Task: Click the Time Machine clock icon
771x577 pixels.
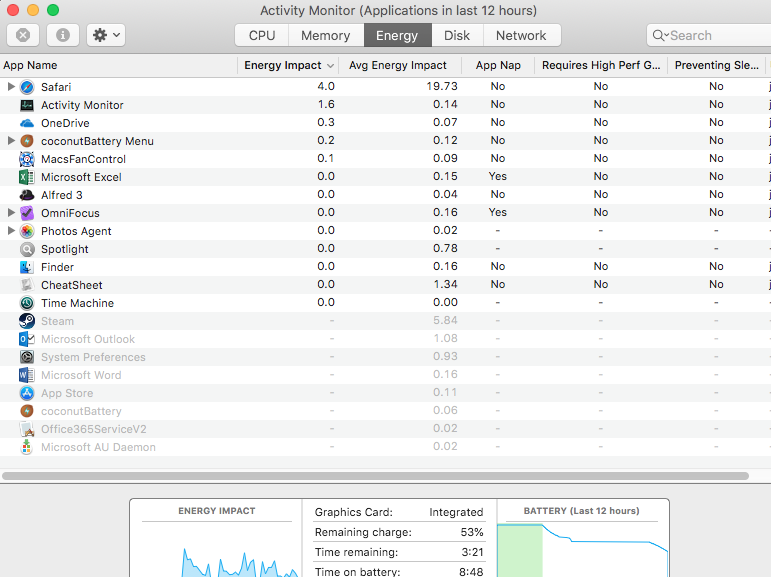Action: coord(27,303)
